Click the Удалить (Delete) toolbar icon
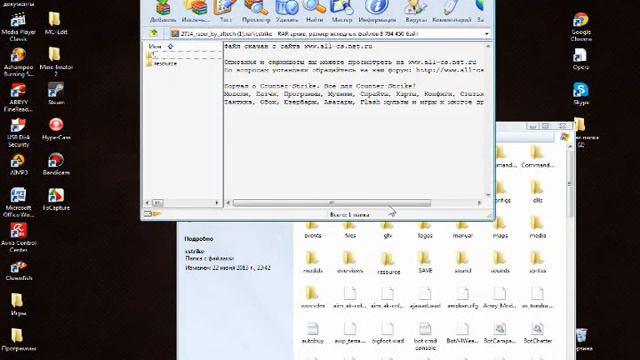The image size is (640, 360). (x=287, y=11)
